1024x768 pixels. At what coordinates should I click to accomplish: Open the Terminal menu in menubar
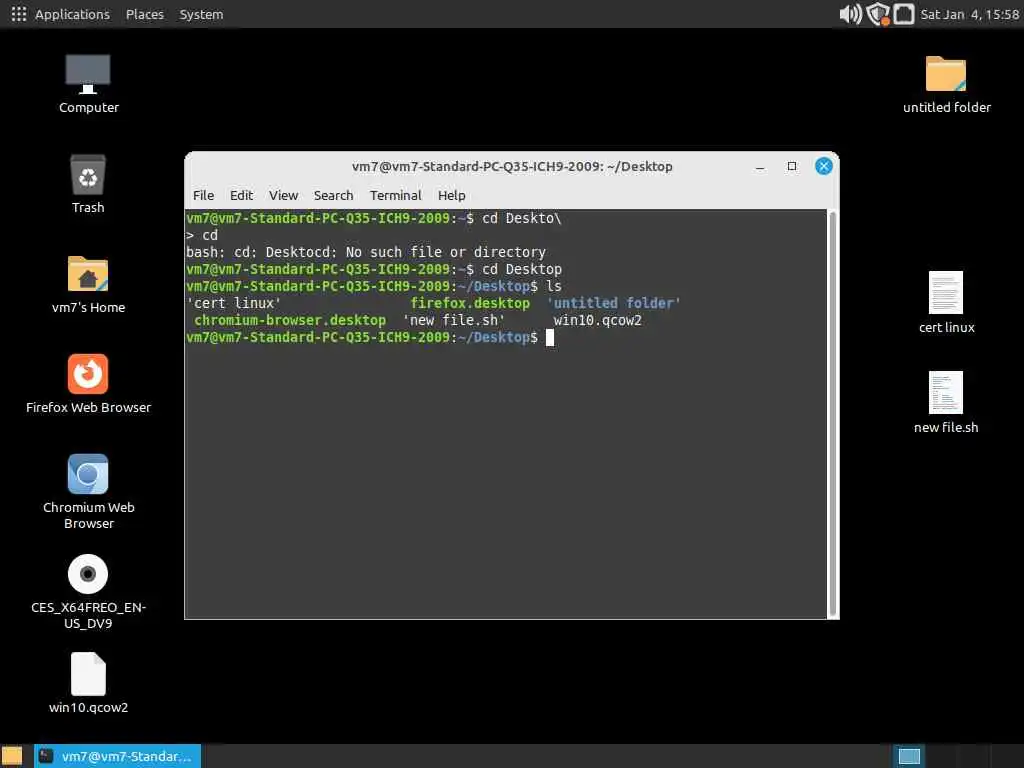coord(396,195)
